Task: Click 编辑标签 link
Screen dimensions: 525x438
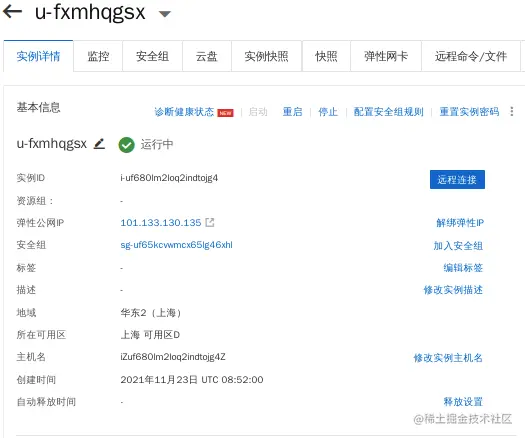Action: coord(463,268)
